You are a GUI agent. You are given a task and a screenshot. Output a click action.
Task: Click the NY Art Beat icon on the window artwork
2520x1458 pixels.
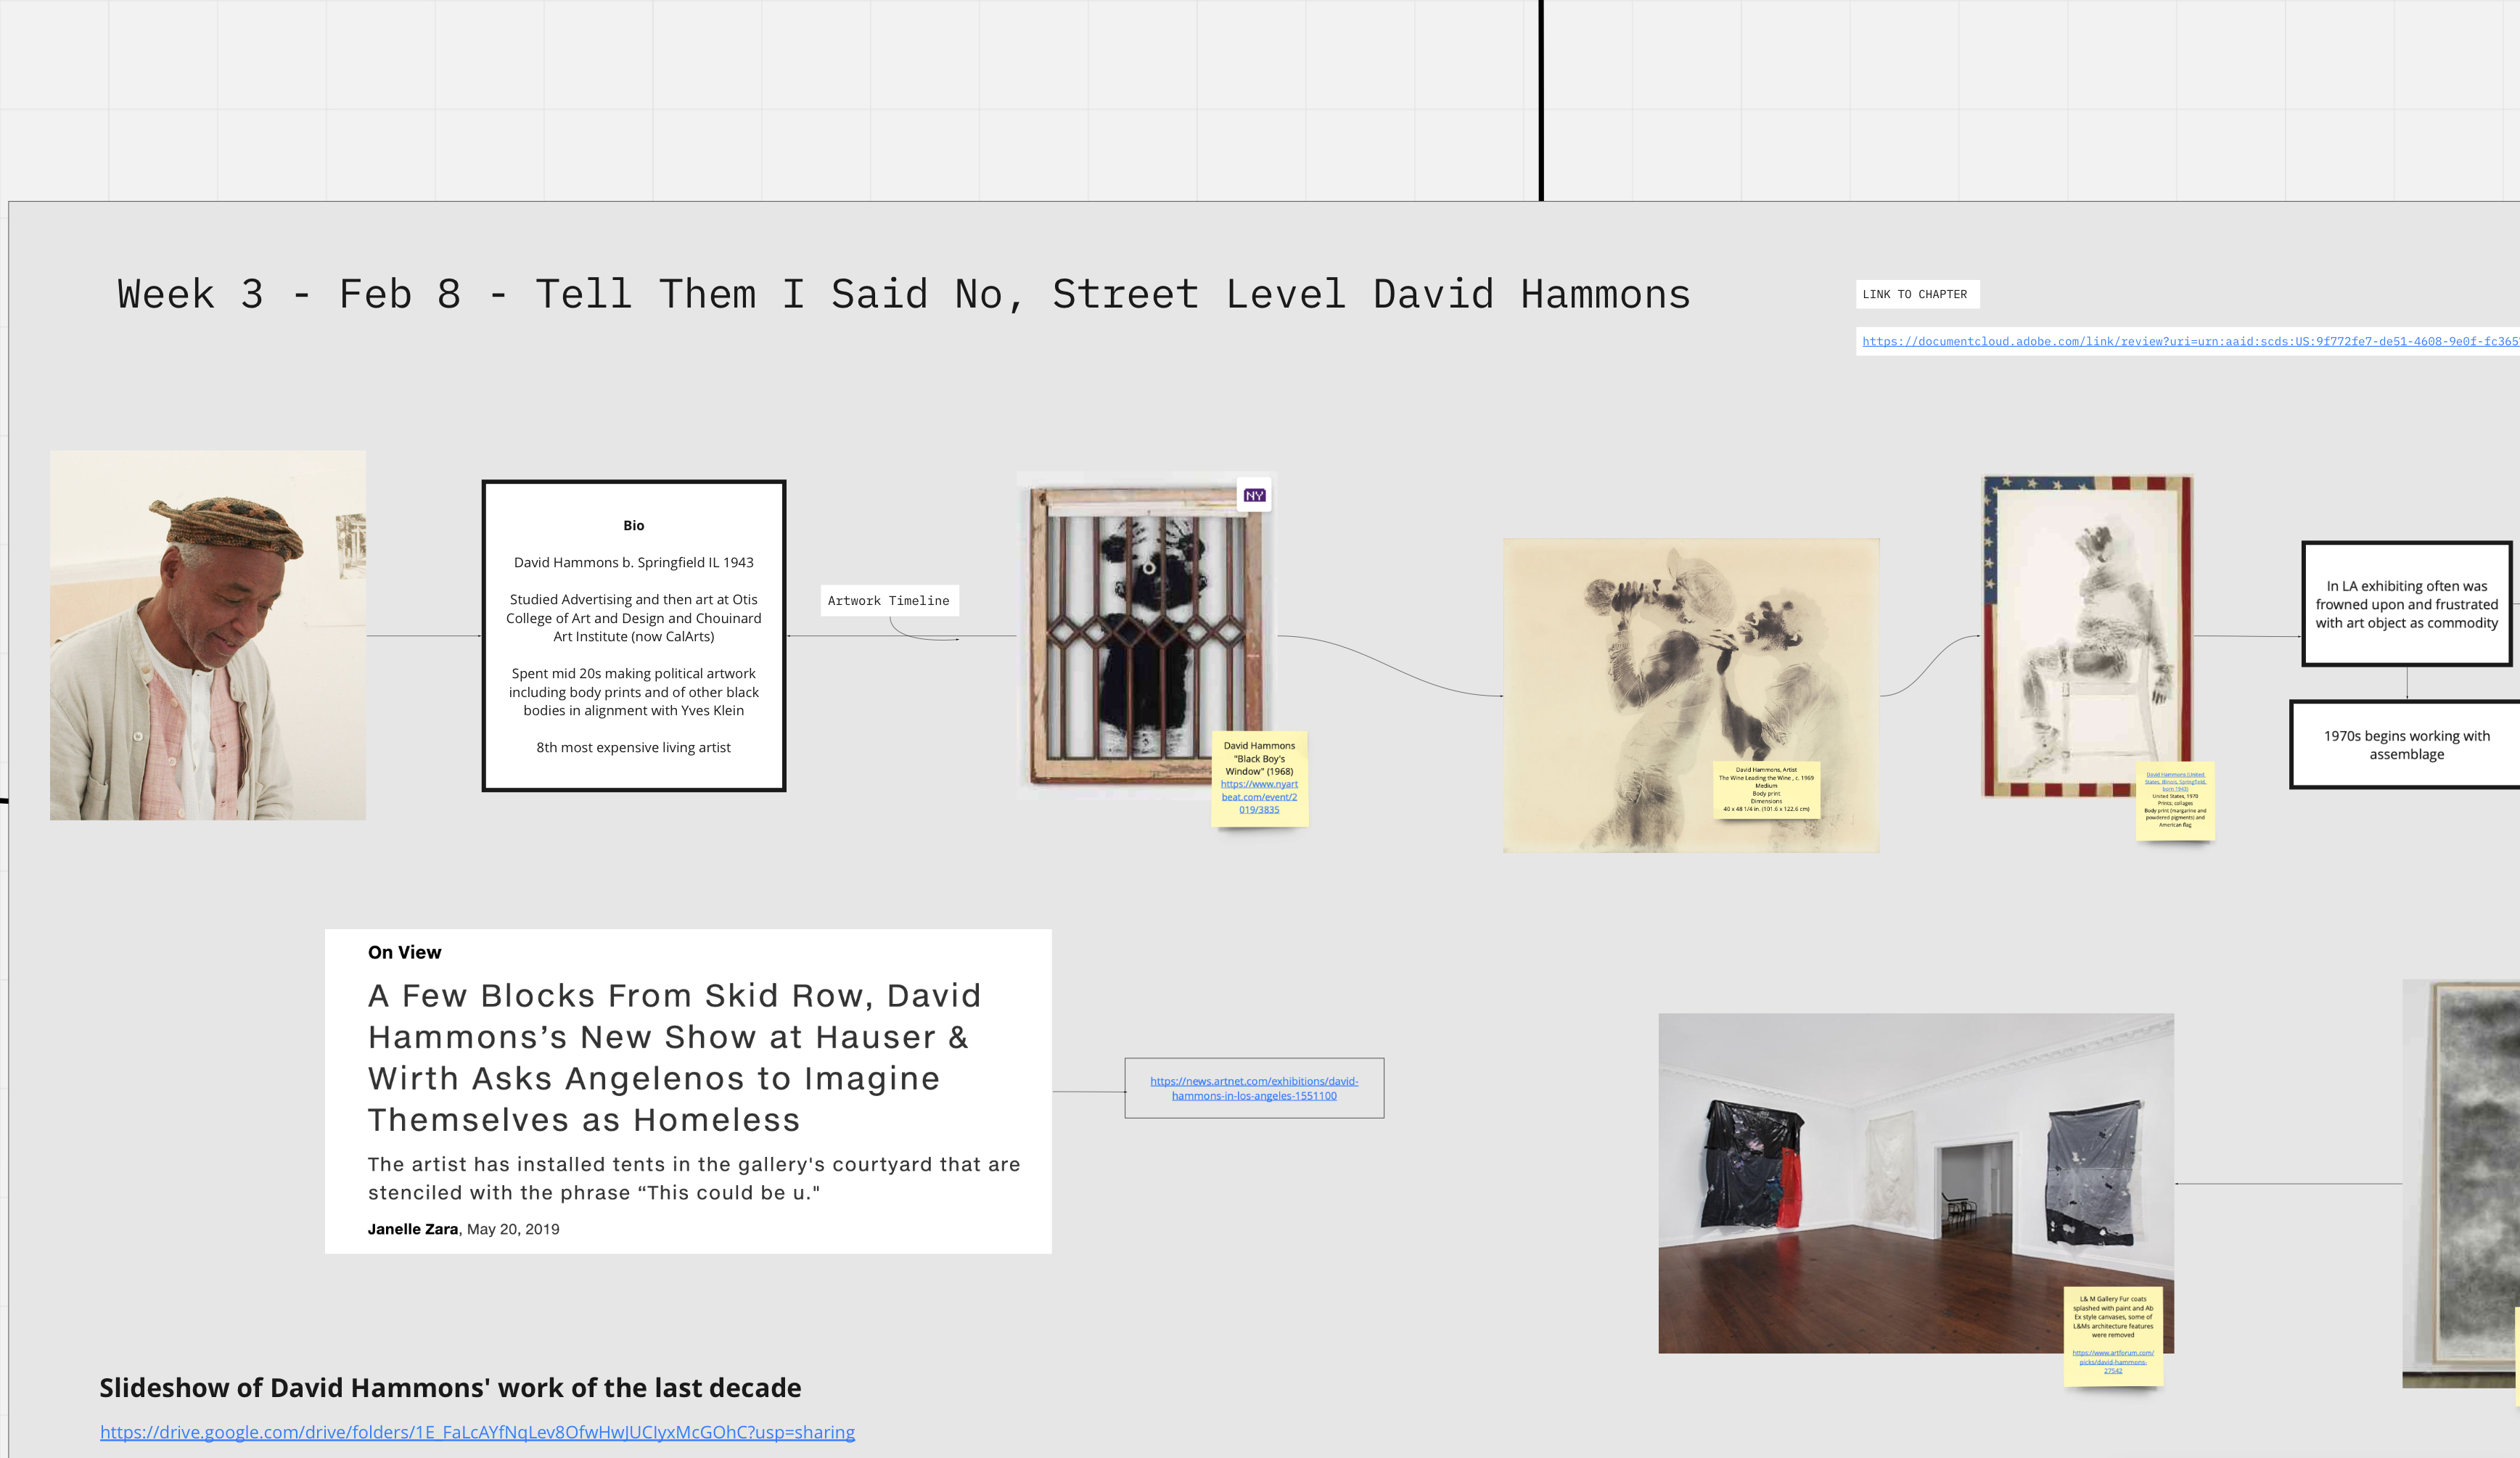pos(1254,495)
